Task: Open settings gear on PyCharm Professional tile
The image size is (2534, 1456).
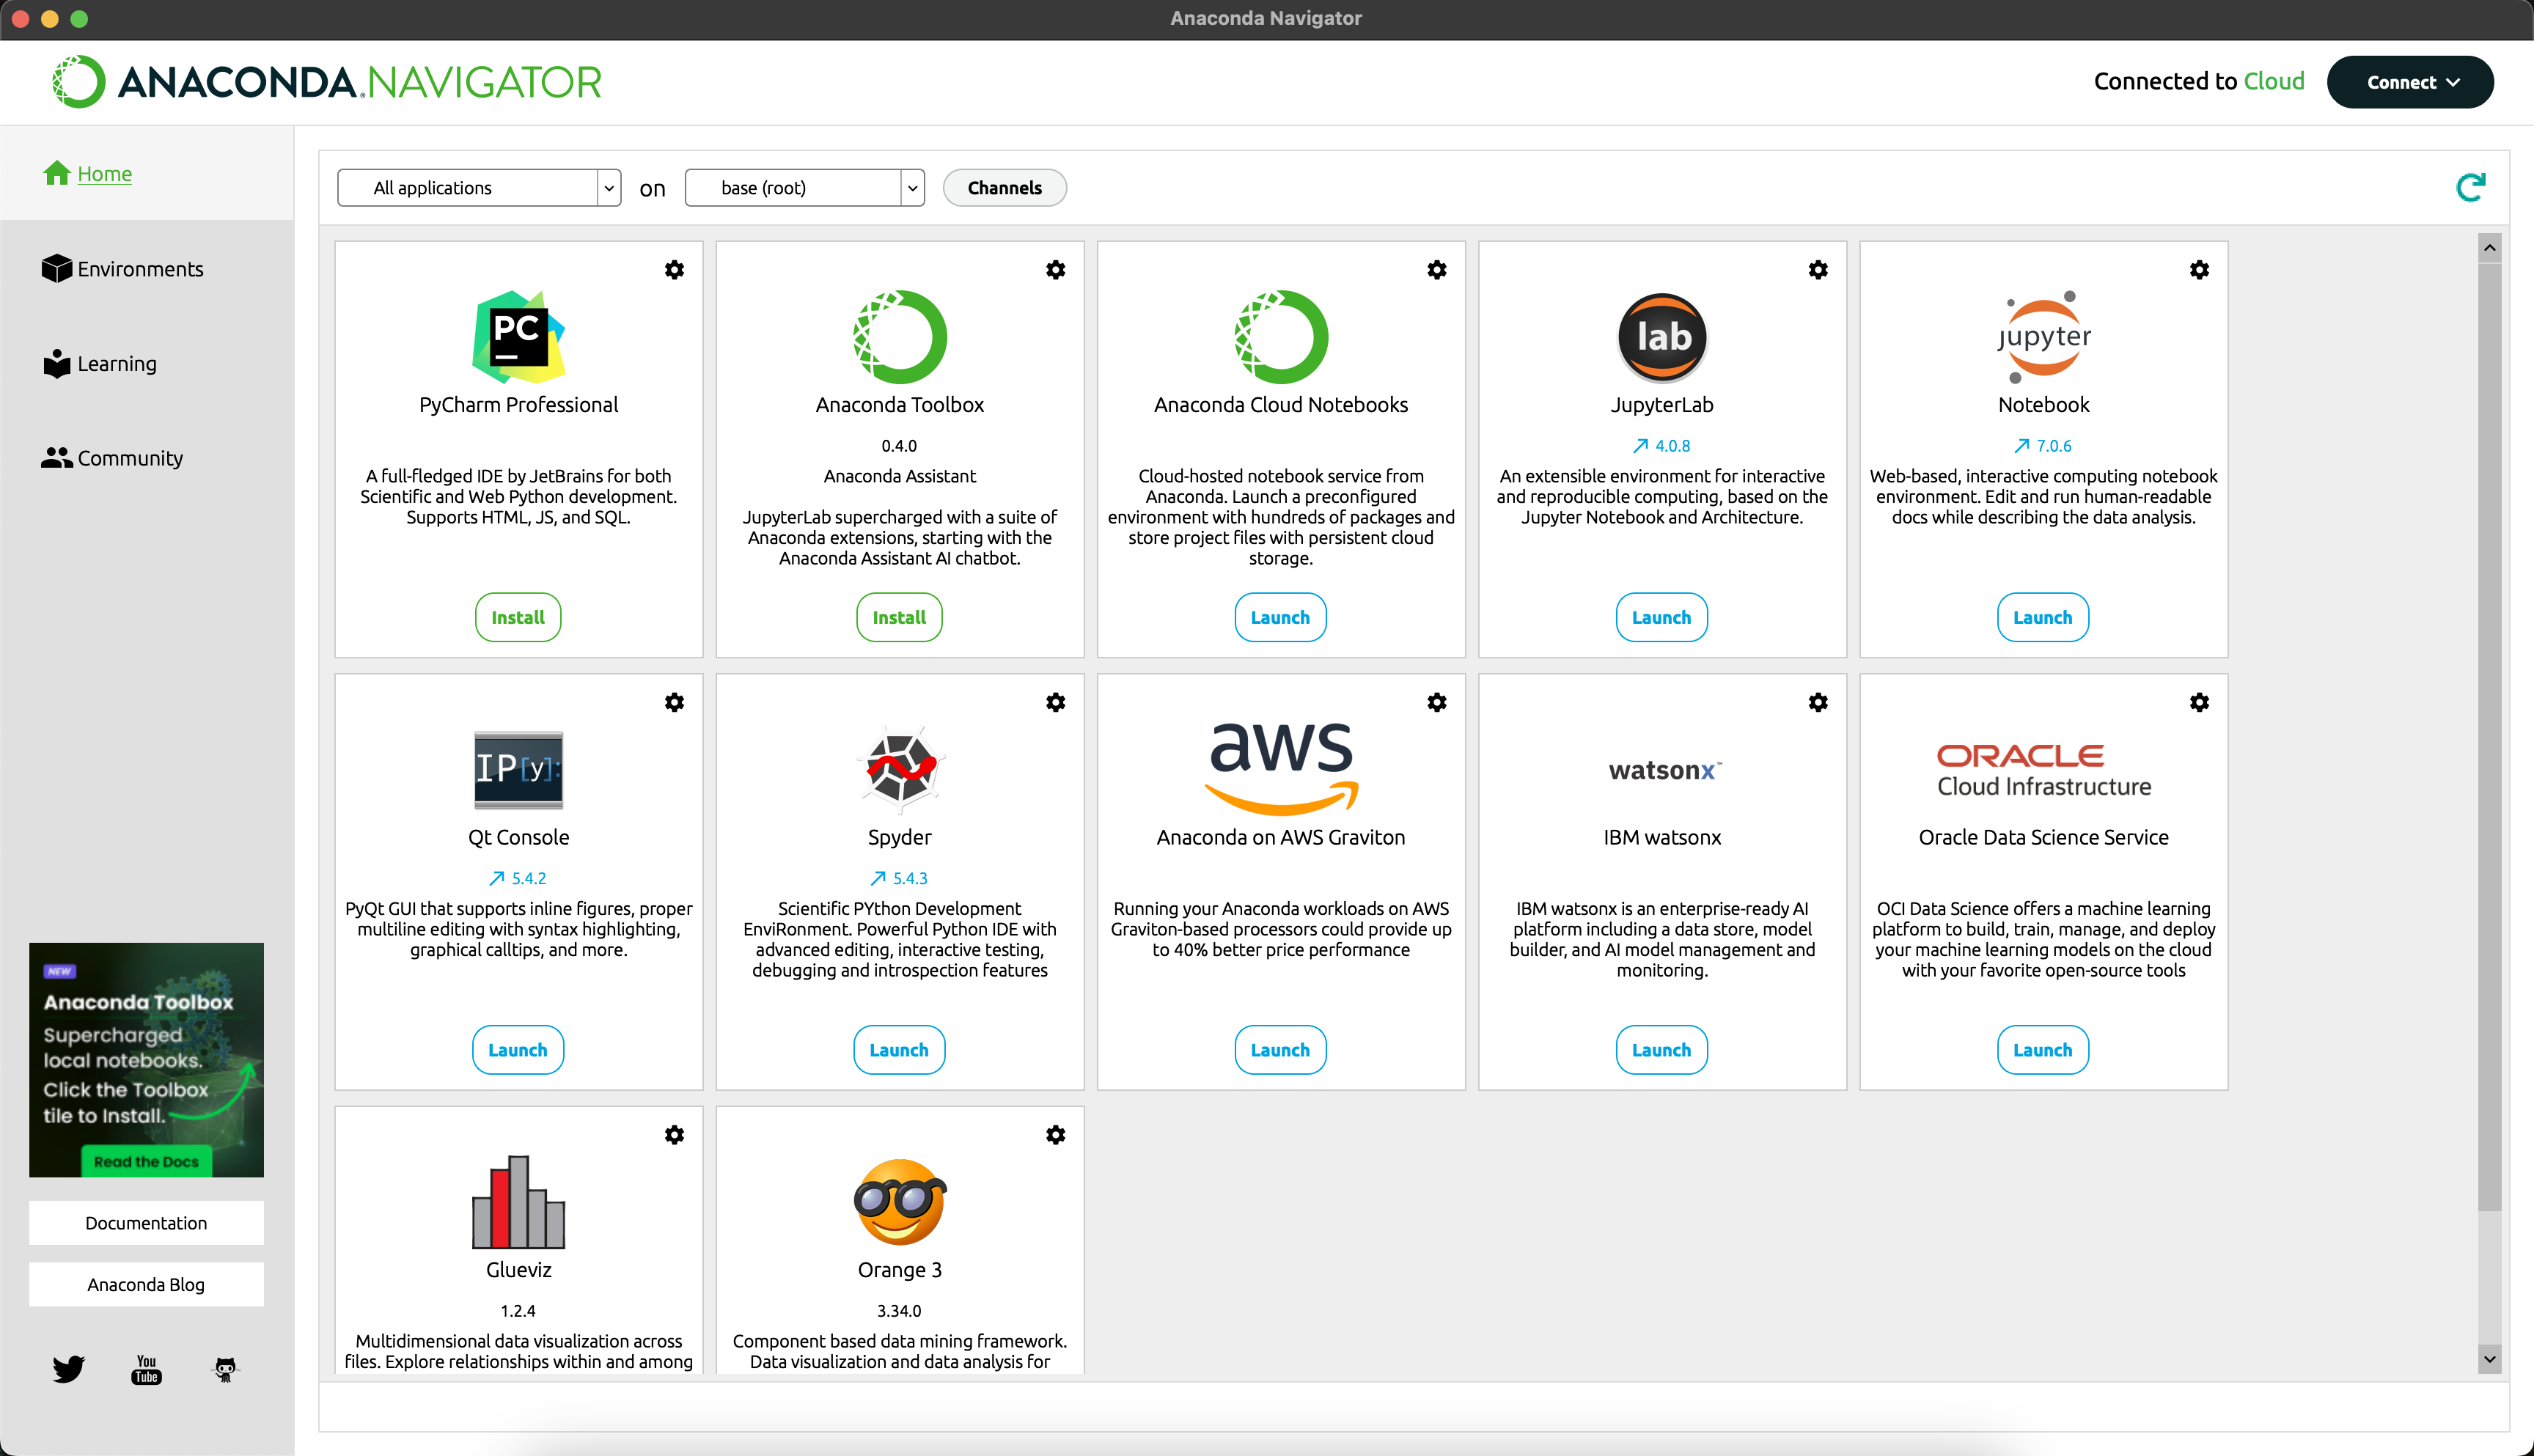Action: (x=674, y=270)
